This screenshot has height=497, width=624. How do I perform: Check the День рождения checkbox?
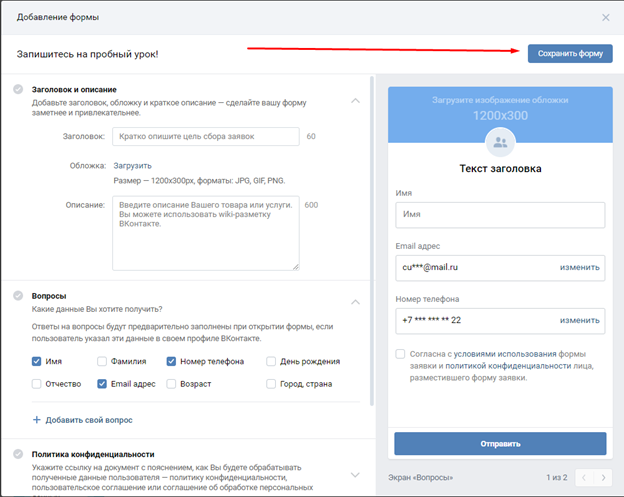[271, 361]
